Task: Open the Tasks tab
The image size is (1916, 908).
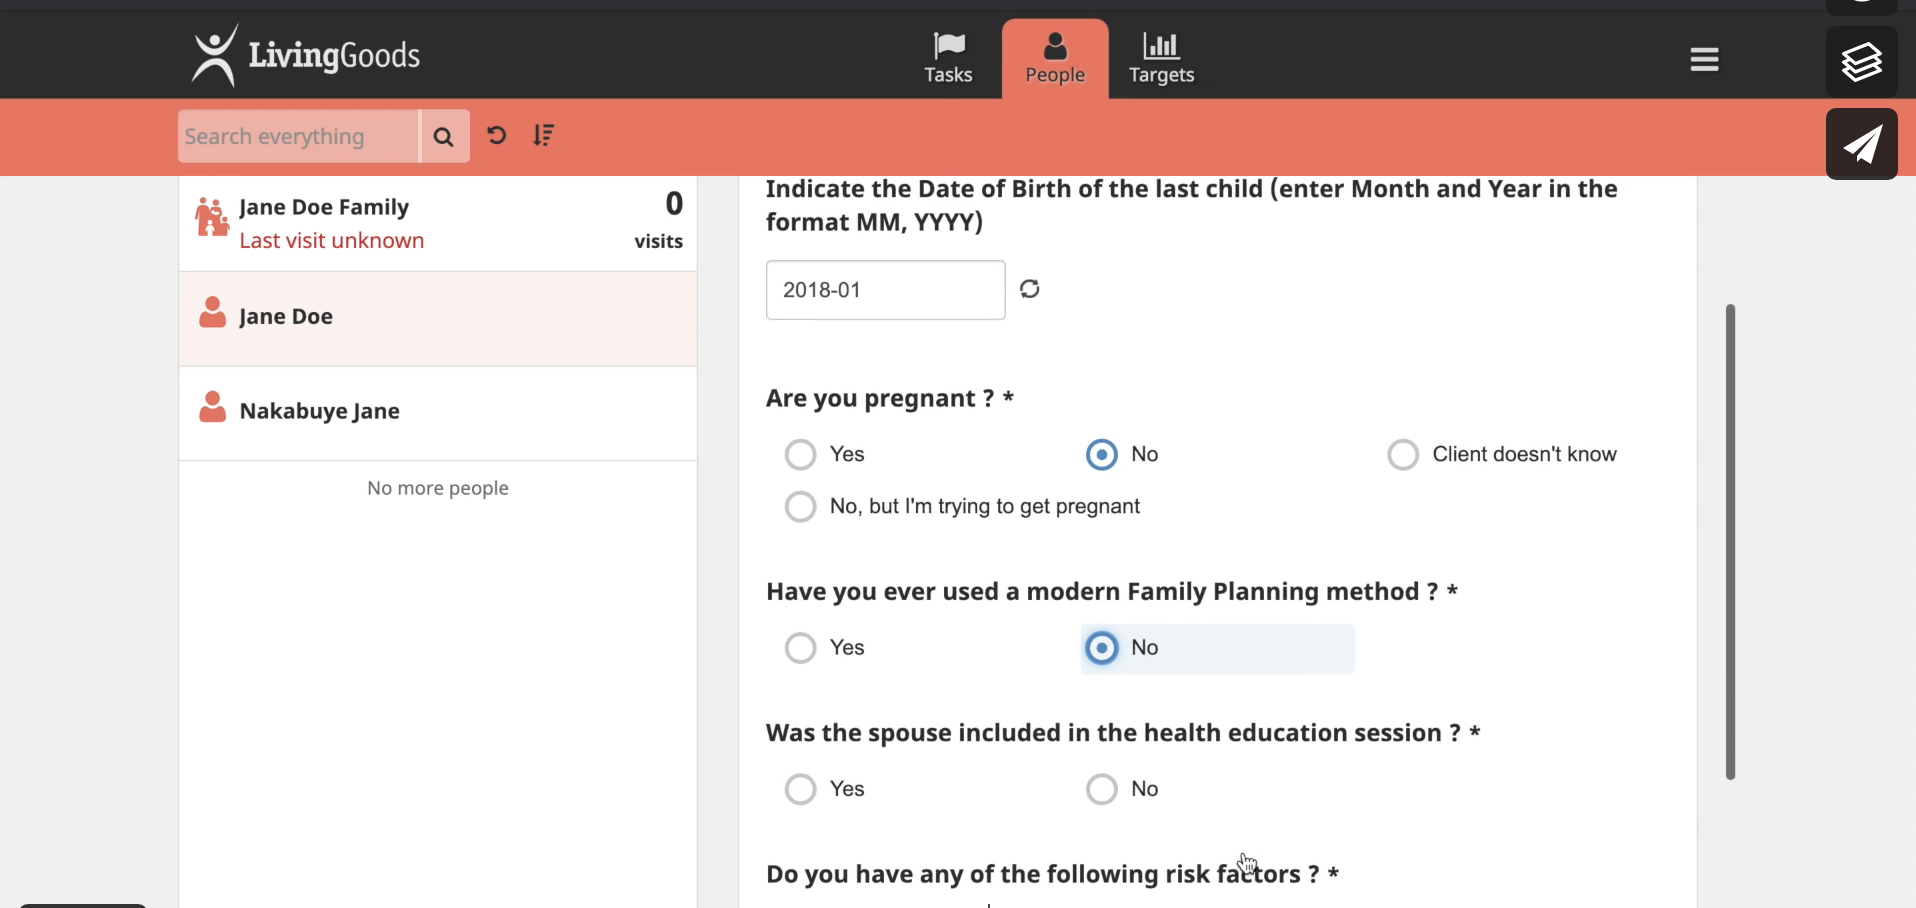Action: tap(948, 58)
